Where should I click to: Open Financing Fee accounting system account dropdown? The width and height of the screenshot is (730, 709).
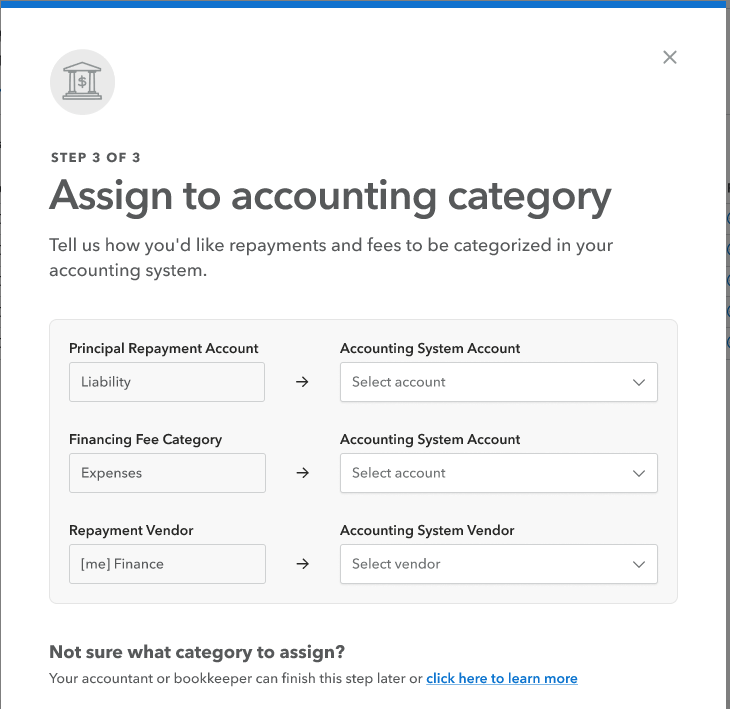[x=498, y=473]
